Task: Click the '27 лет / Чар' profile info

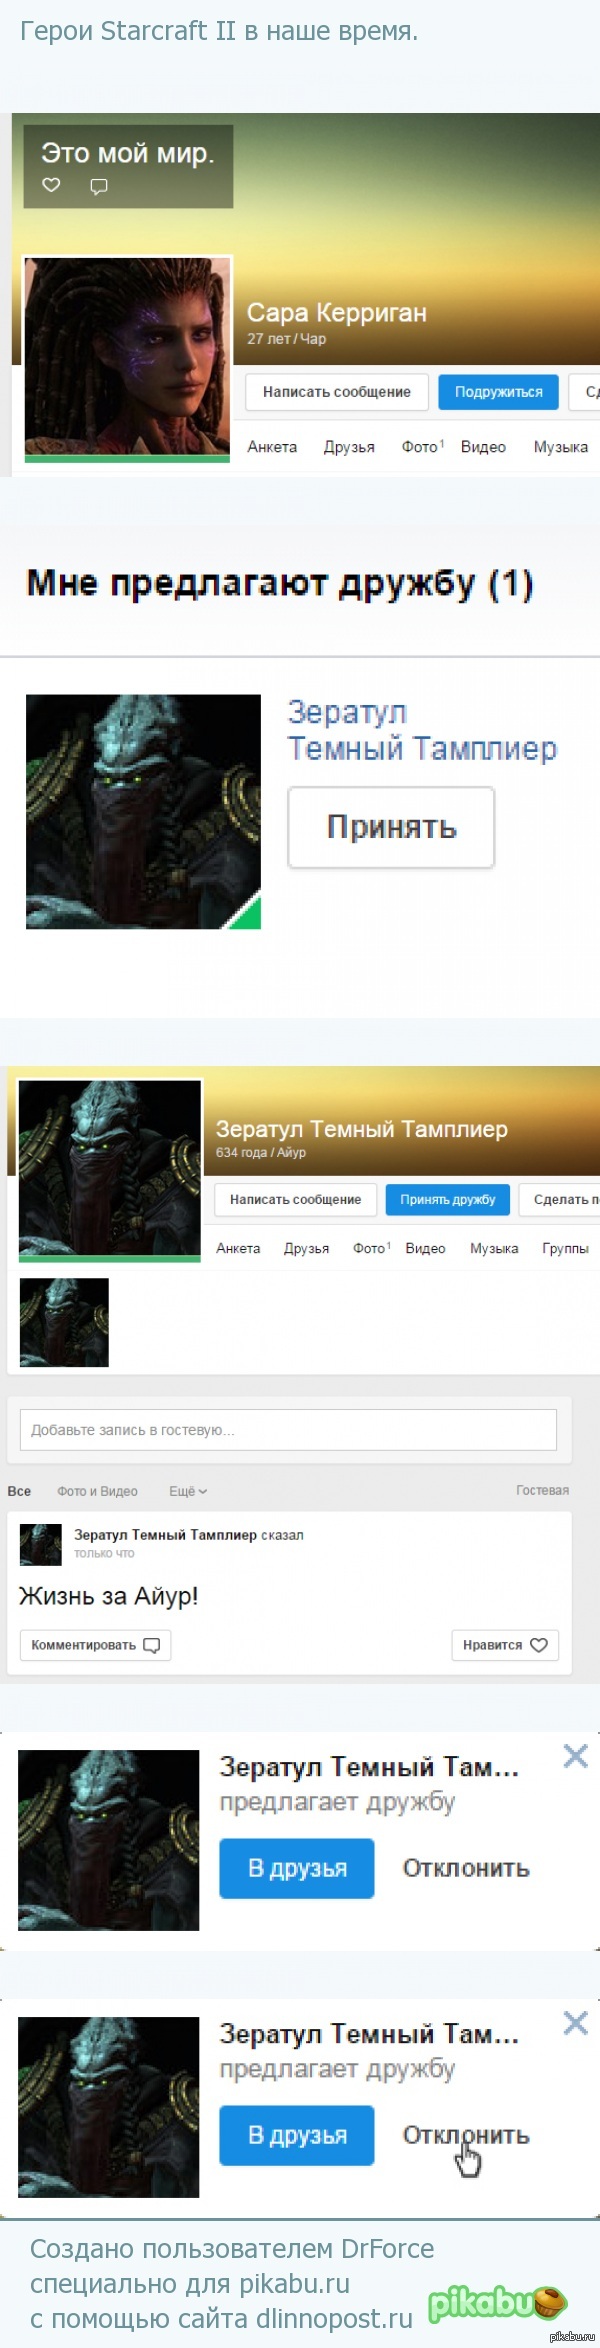Action: click(x=287, y=339)
